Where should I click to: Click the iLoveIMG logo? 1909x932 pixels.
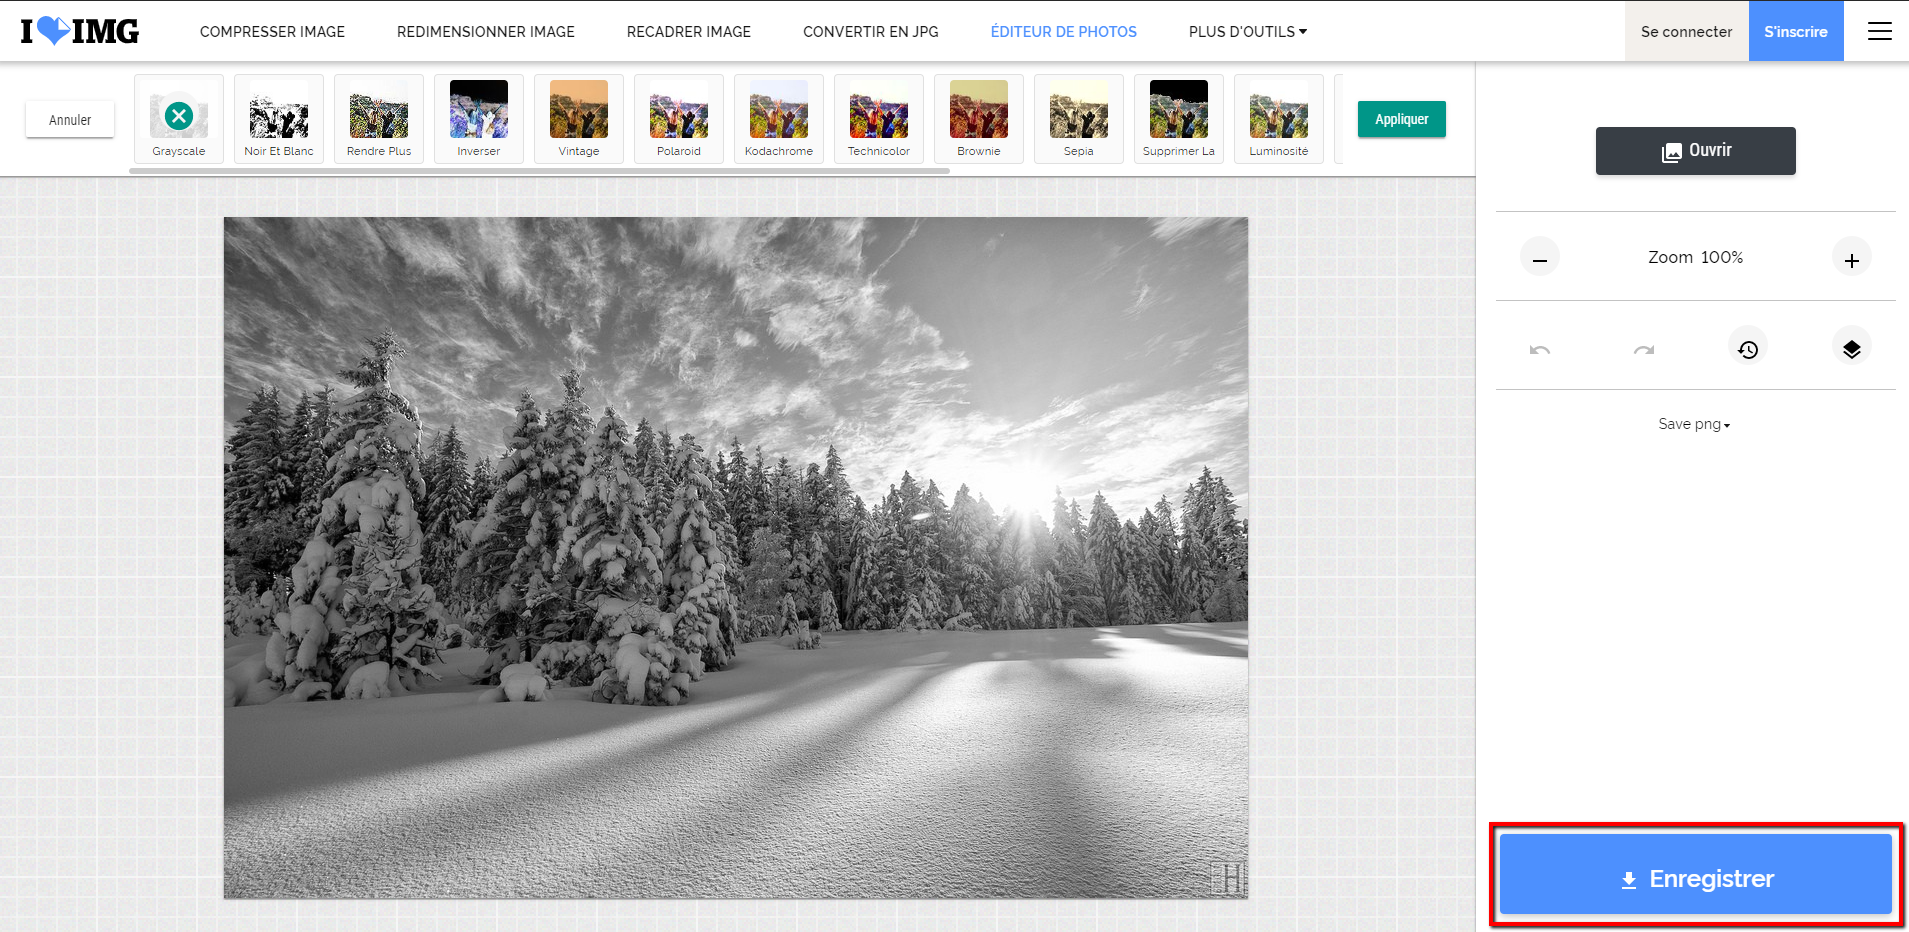80,31
